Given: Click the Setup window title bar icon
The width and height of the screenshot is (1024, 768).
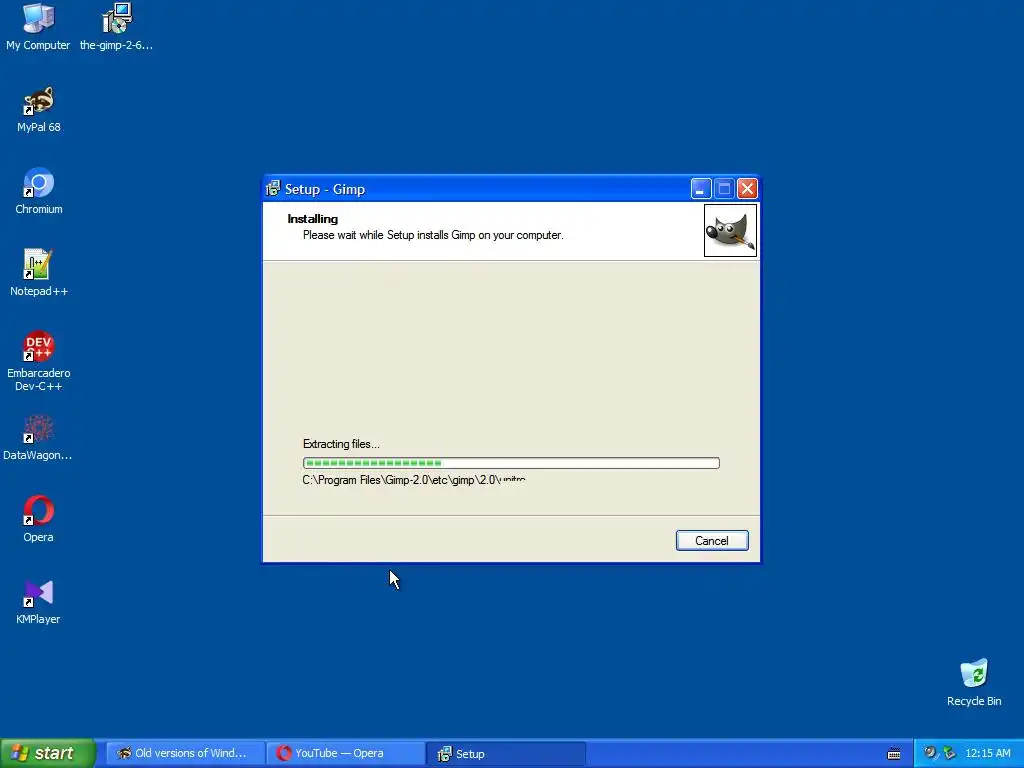Looking at the screenshot, I should [x=273, y=189].
